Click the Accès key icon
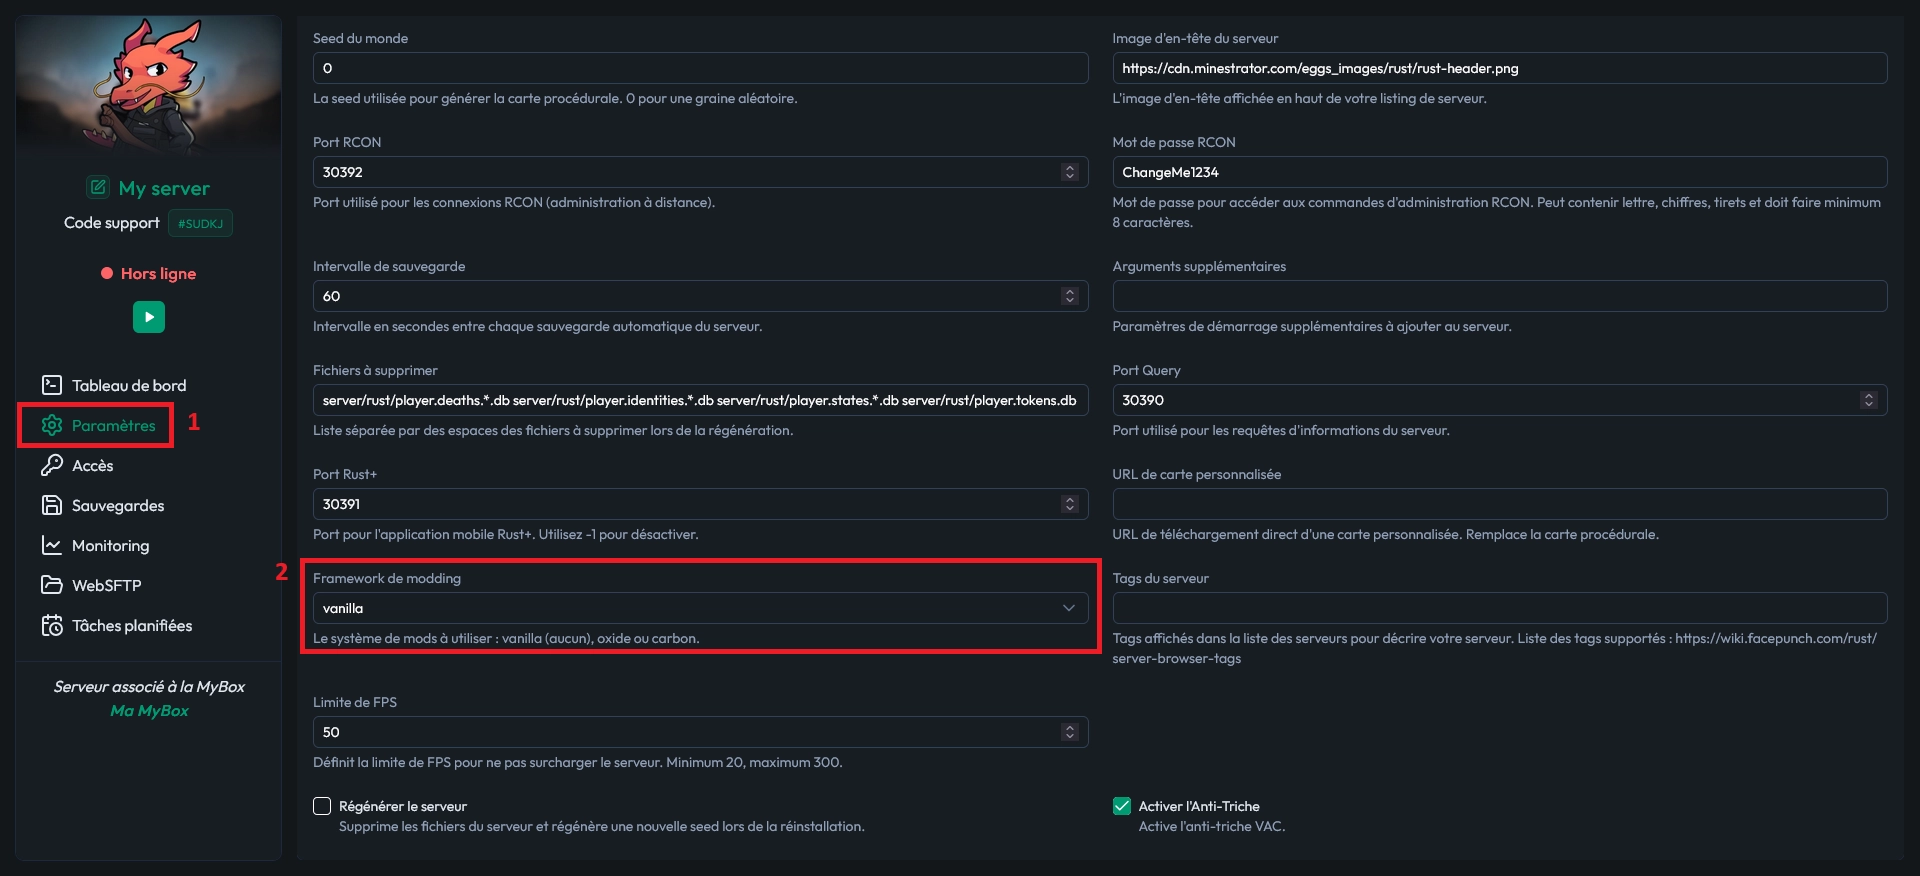Viewport: 1920px width, 876px height. 52,465
